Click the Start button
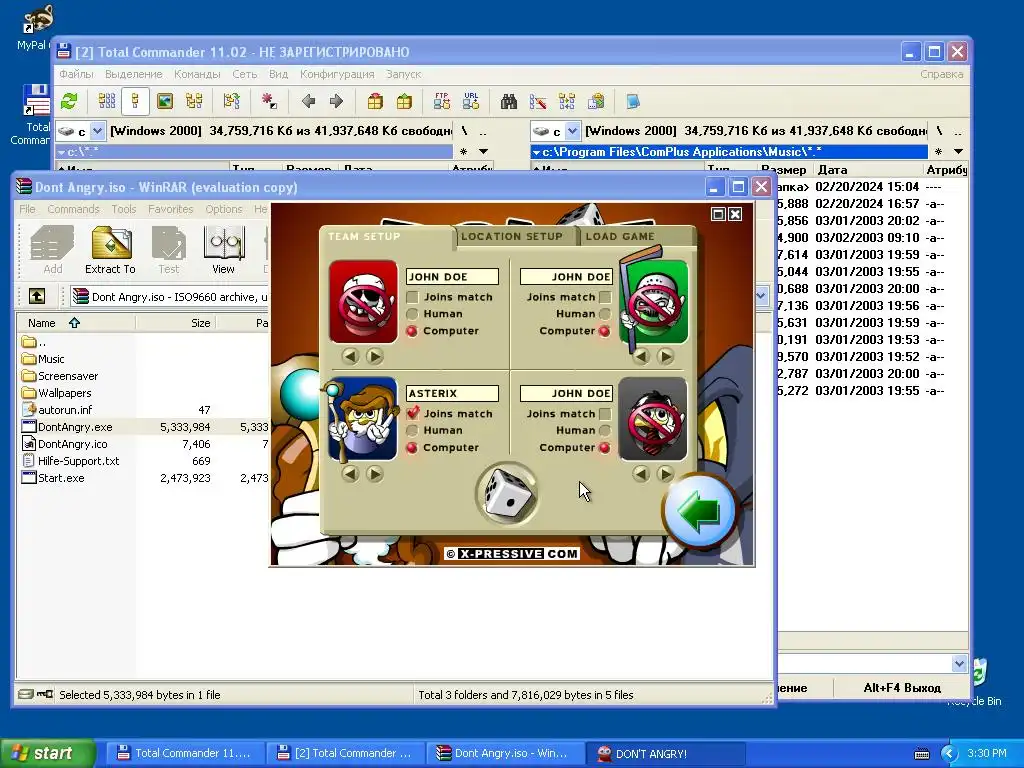This screenshot has height=768, width=1024. point(48,753)
